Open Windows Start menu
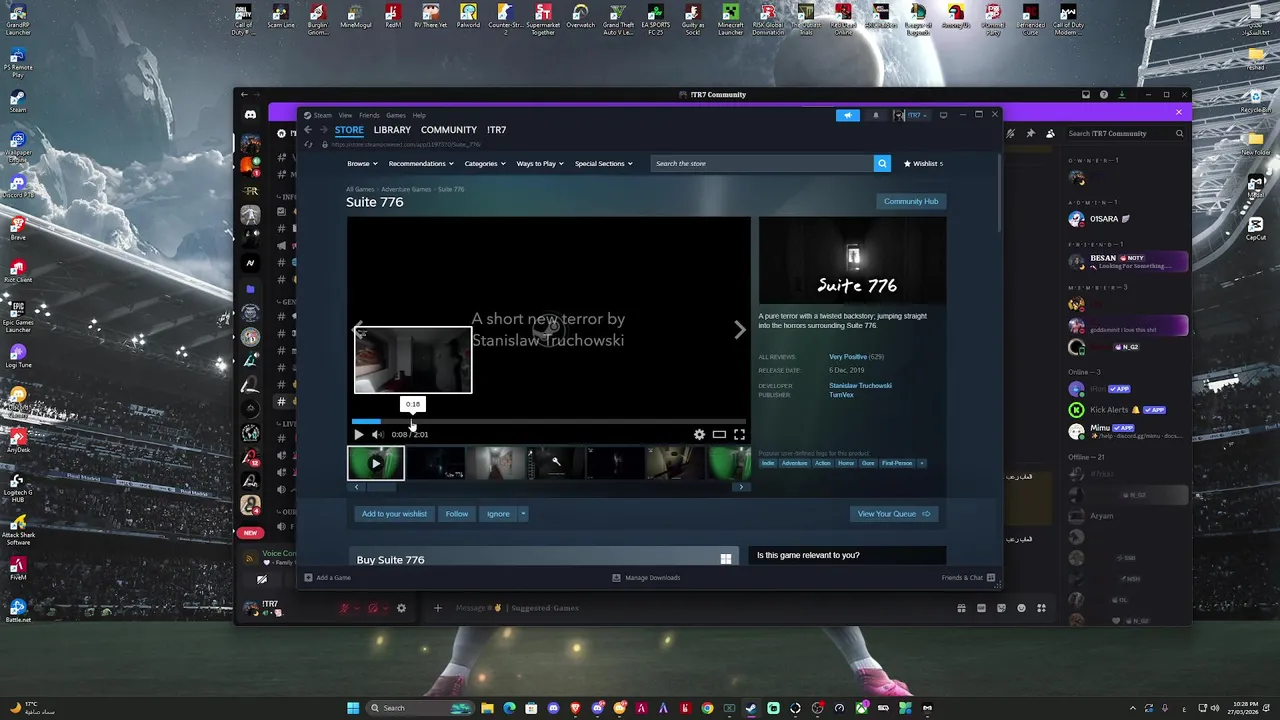 [352, 708]
